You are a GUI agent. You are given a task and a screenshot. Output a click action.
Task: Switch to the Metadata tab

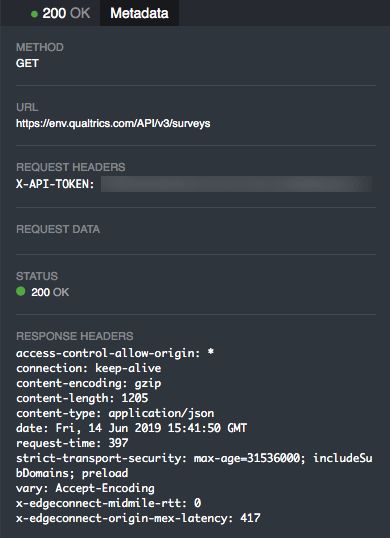(x=139, y=13)
